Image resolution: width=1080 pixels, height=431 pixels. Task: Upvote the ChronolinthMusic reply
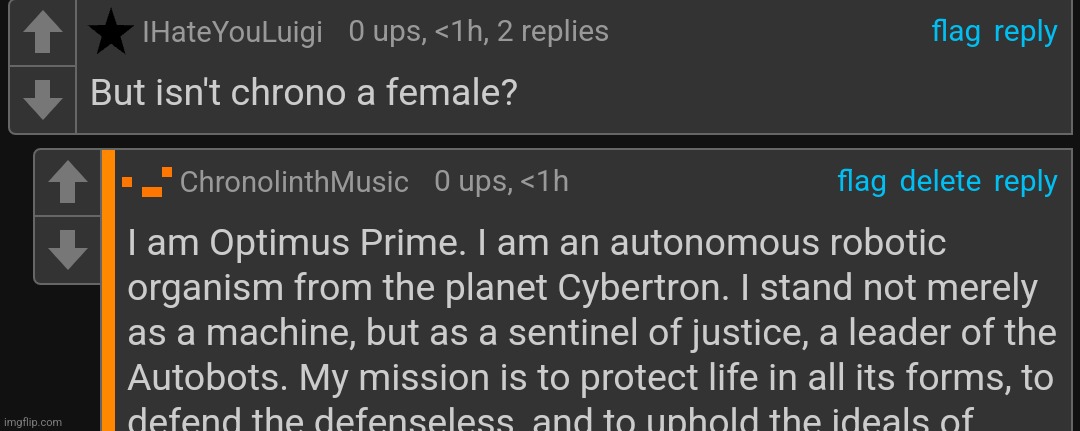point(68,182)
